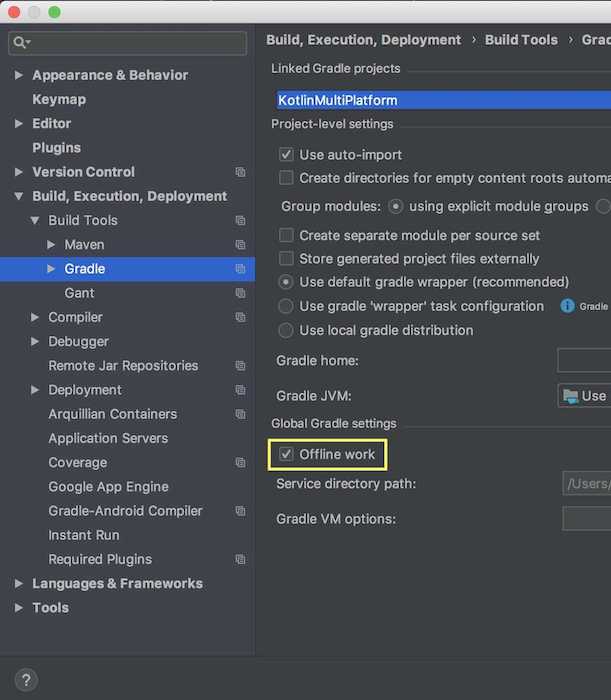Open Plugins settings page
Screen dimensions: 611x700
pyautogui.click(x=56, y=148)
